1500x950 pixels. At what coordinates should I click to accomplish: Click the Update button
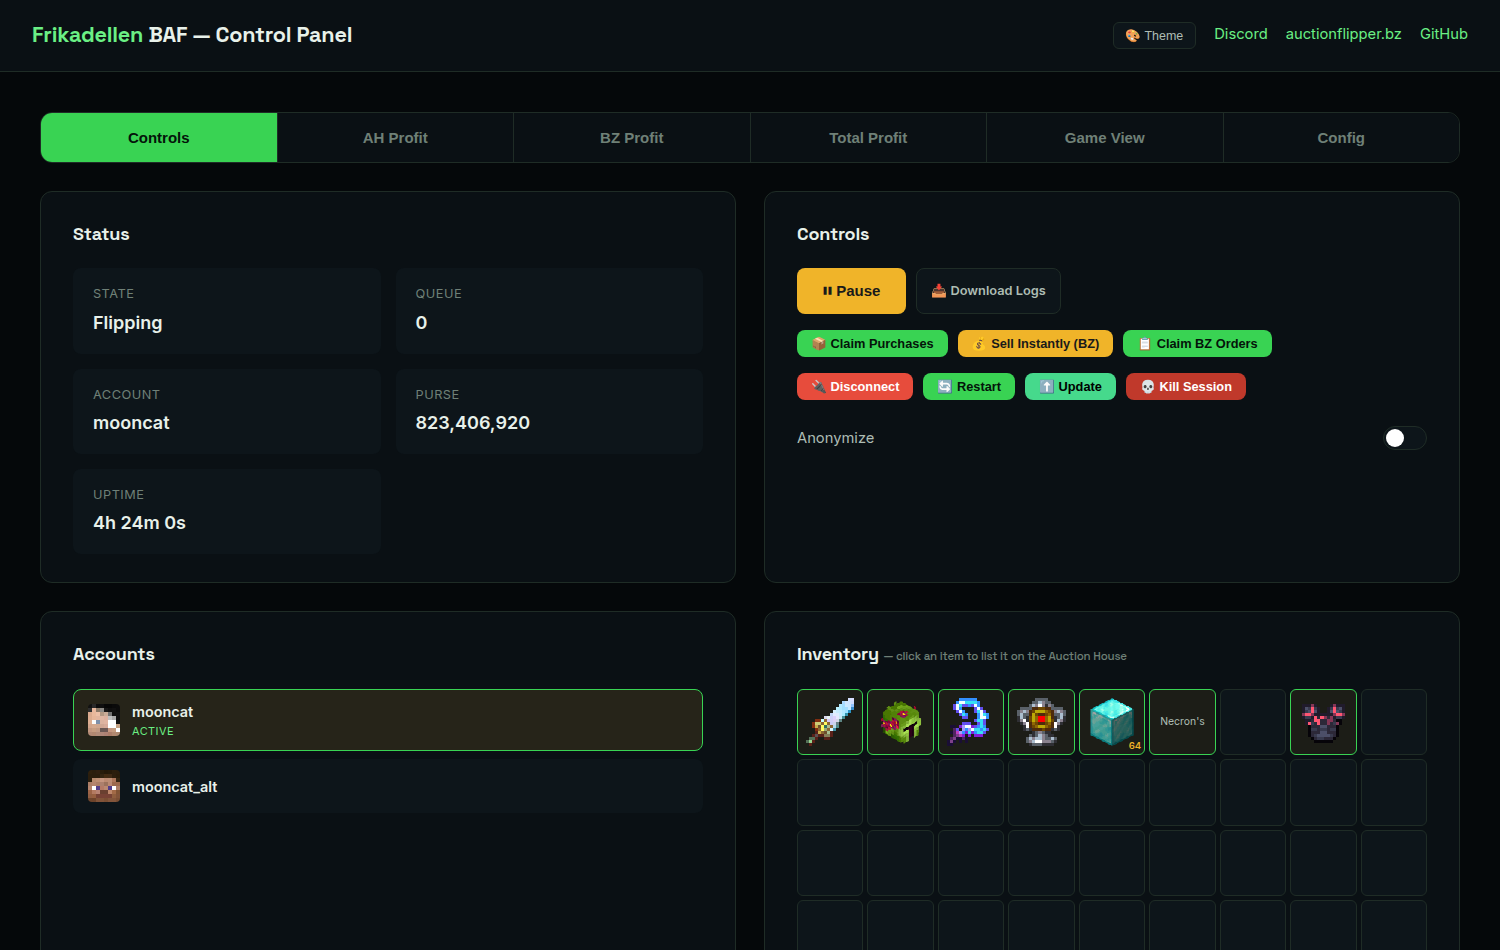1070,387
